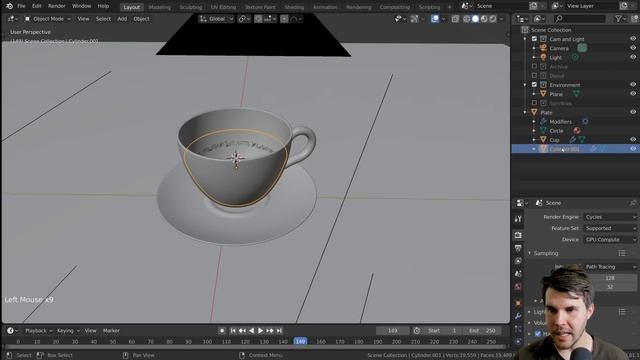Select the Modifiers item under Plate
Viewport: 640px width, 360px height.
coord(560,122)
